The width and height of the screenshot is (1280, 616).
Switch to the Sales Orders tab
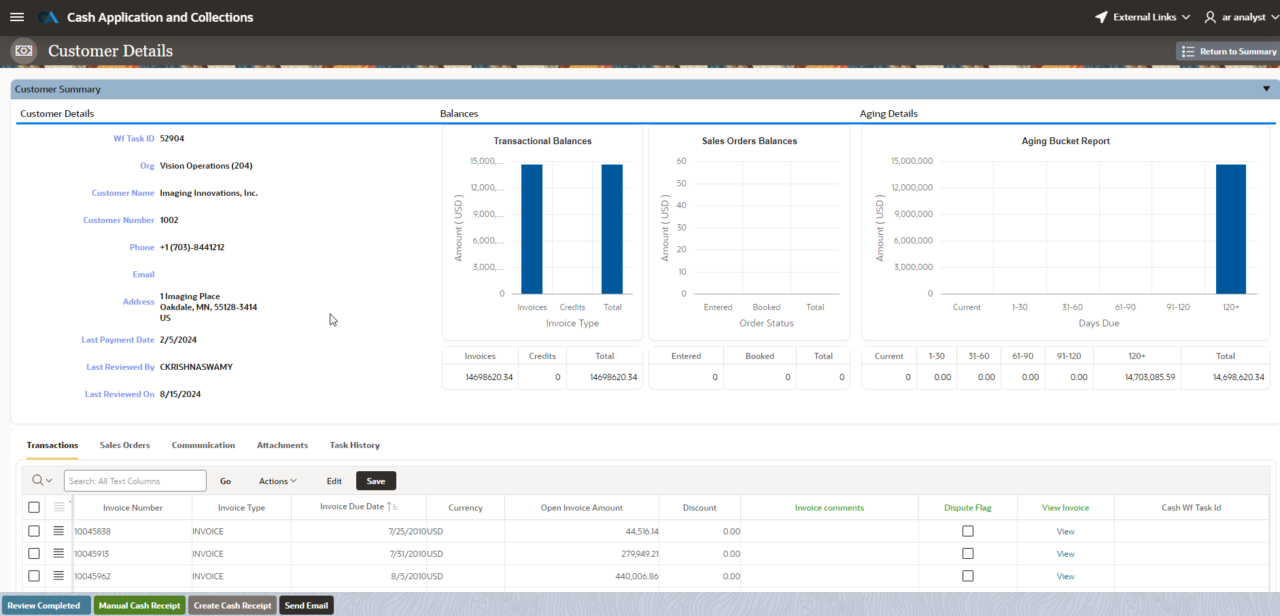coord(124,445)
